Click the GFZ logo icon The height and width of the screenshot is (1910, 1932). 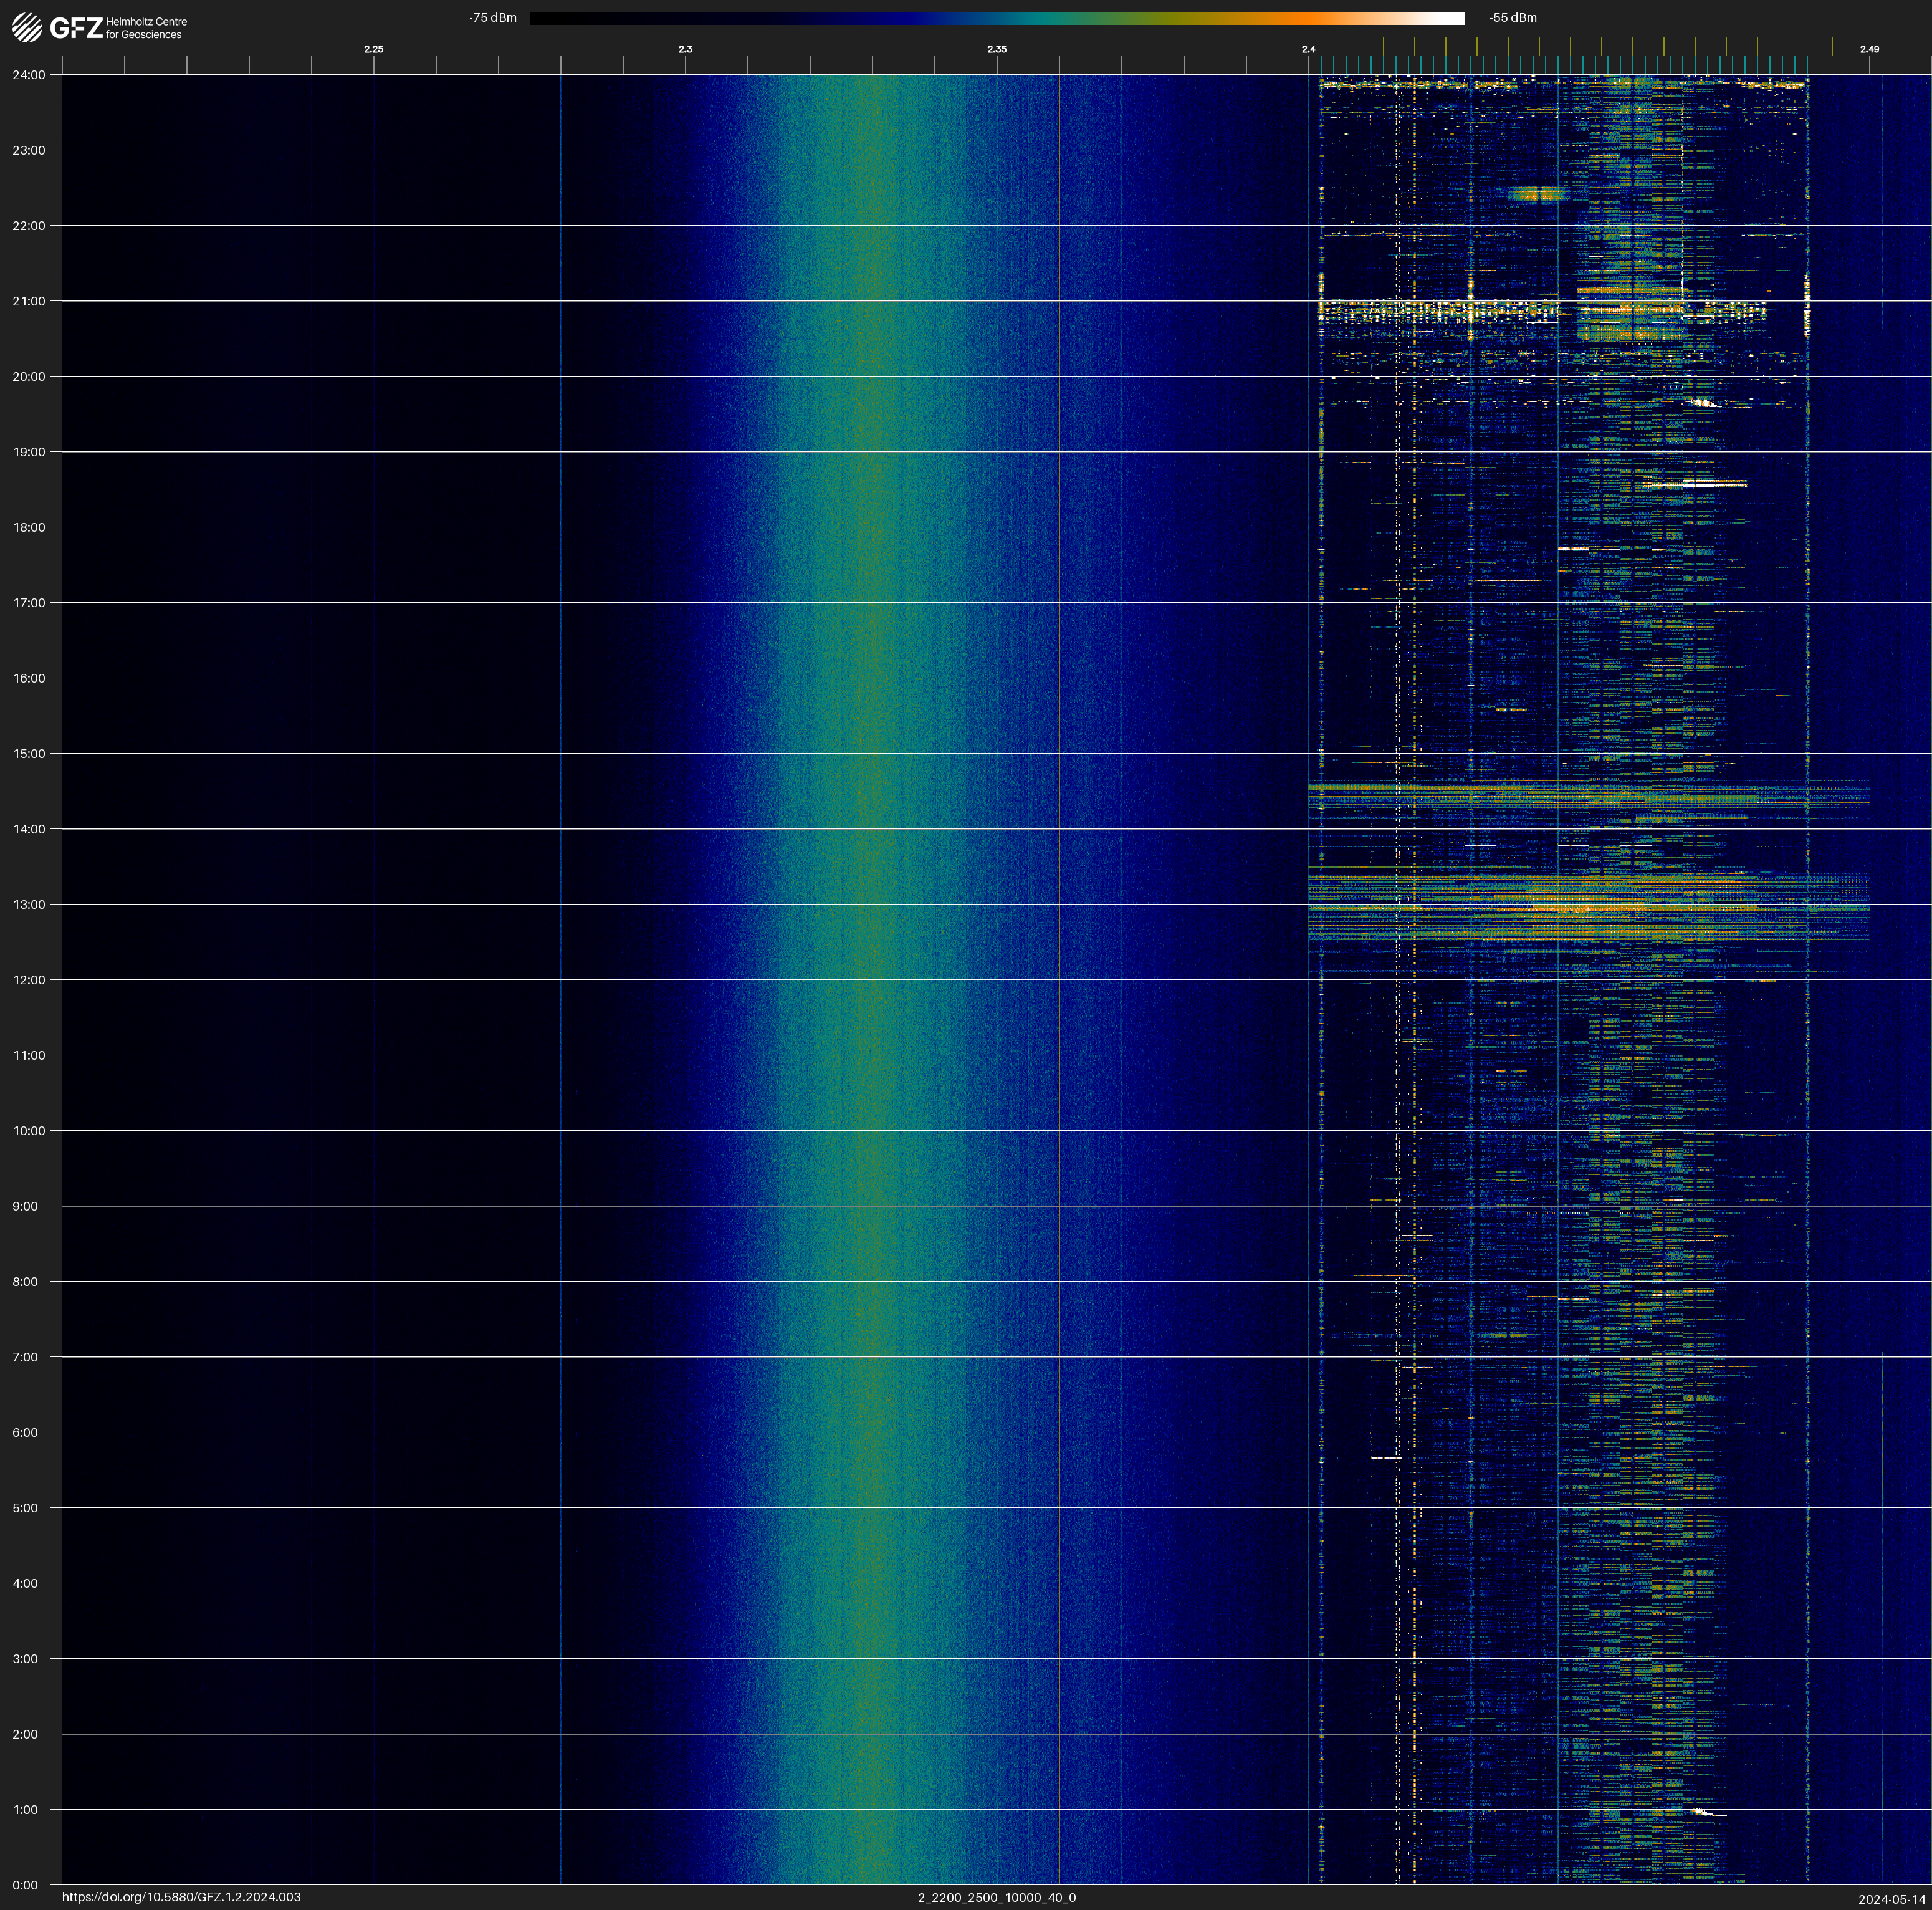[x=27, y=27]
